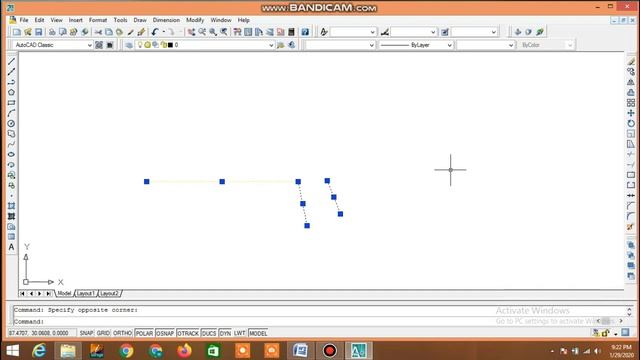Open the Format menu
Screen dimensions: 640x360
98,20
